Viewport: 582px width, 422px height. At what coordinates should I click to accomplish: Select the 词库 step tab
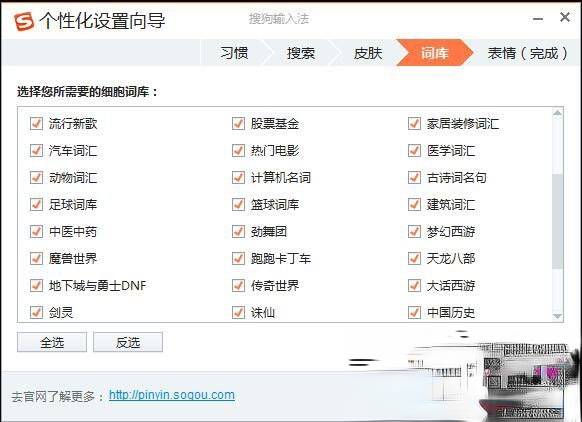click(x=434, y=53)
